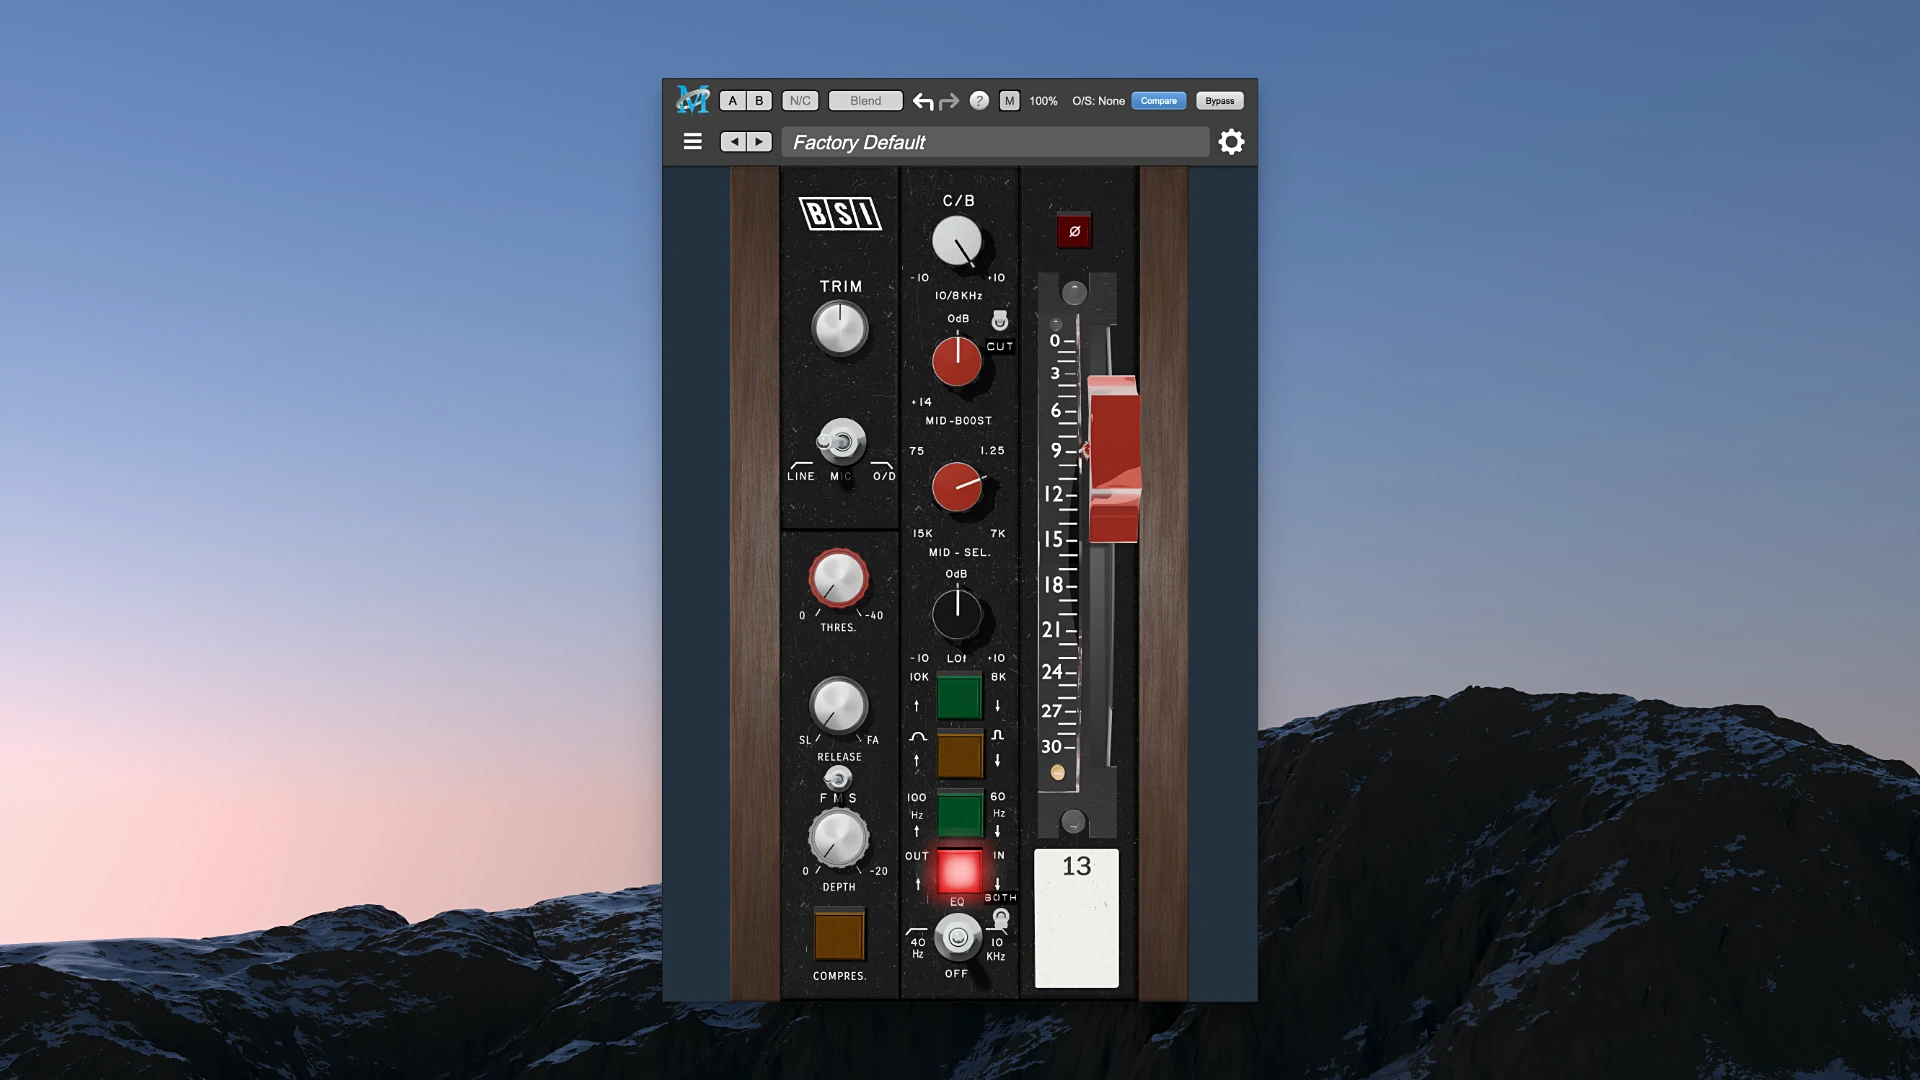This screenshot has width=1920, height=1080.
Task: Enable Bypass on the plugin
Action: pyautogui.click(x=1218, y=100)
